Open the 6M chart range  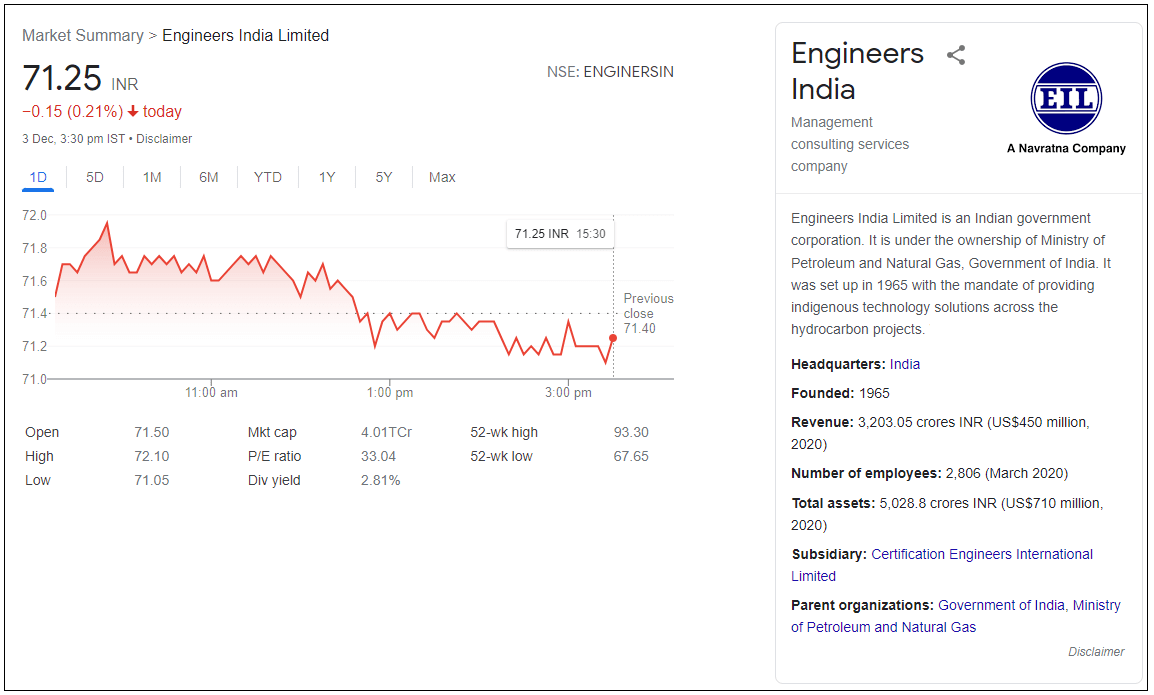point(208,177)
